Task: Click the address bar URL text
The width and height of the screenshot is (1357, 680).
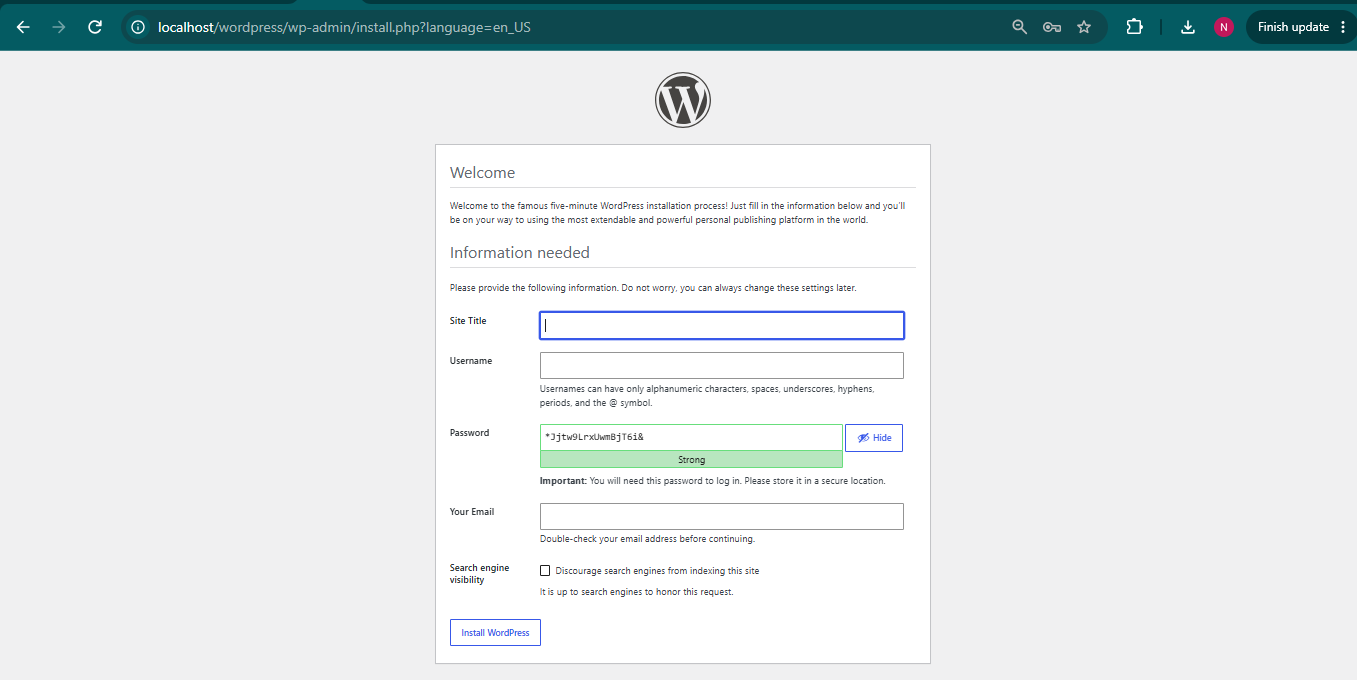Action: (x=344, y=27)
